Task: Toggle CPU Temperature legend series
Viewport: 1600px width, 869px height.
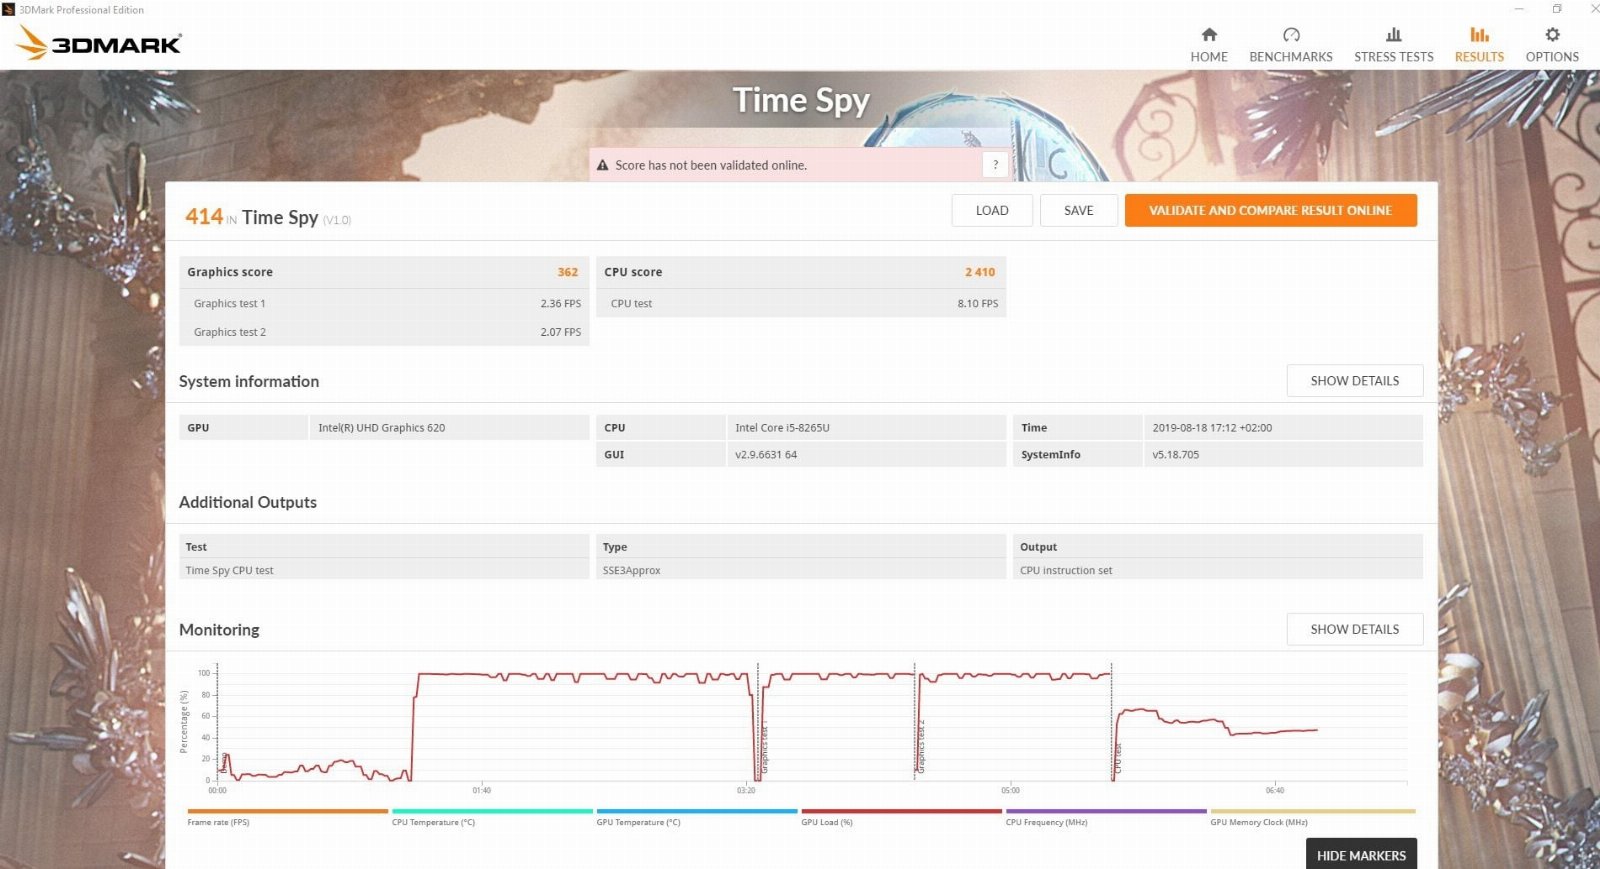Action: pos(433,822)
